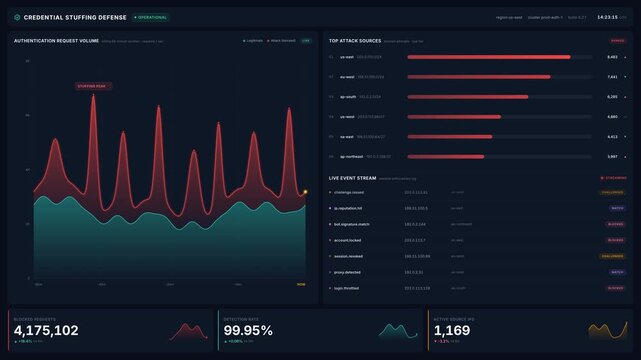641x360 pixels.
Task: Click the eu-west attack volume bar
Action: [479, 77]
